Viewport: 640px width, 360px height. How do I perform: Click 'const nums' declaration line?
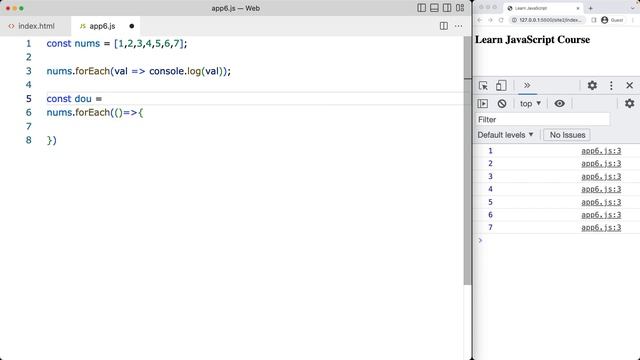pos(117,44)
